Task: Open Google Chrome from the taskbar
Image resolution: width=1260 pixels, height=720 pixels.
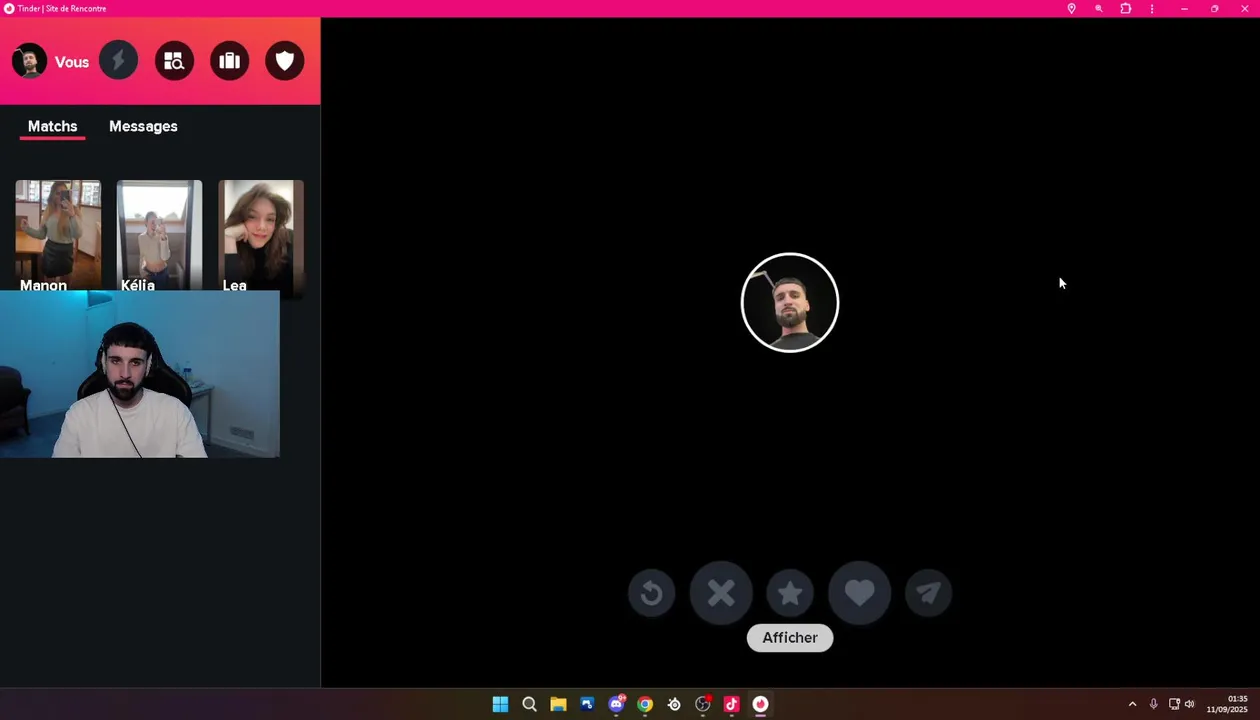Action: pos(645,704)
